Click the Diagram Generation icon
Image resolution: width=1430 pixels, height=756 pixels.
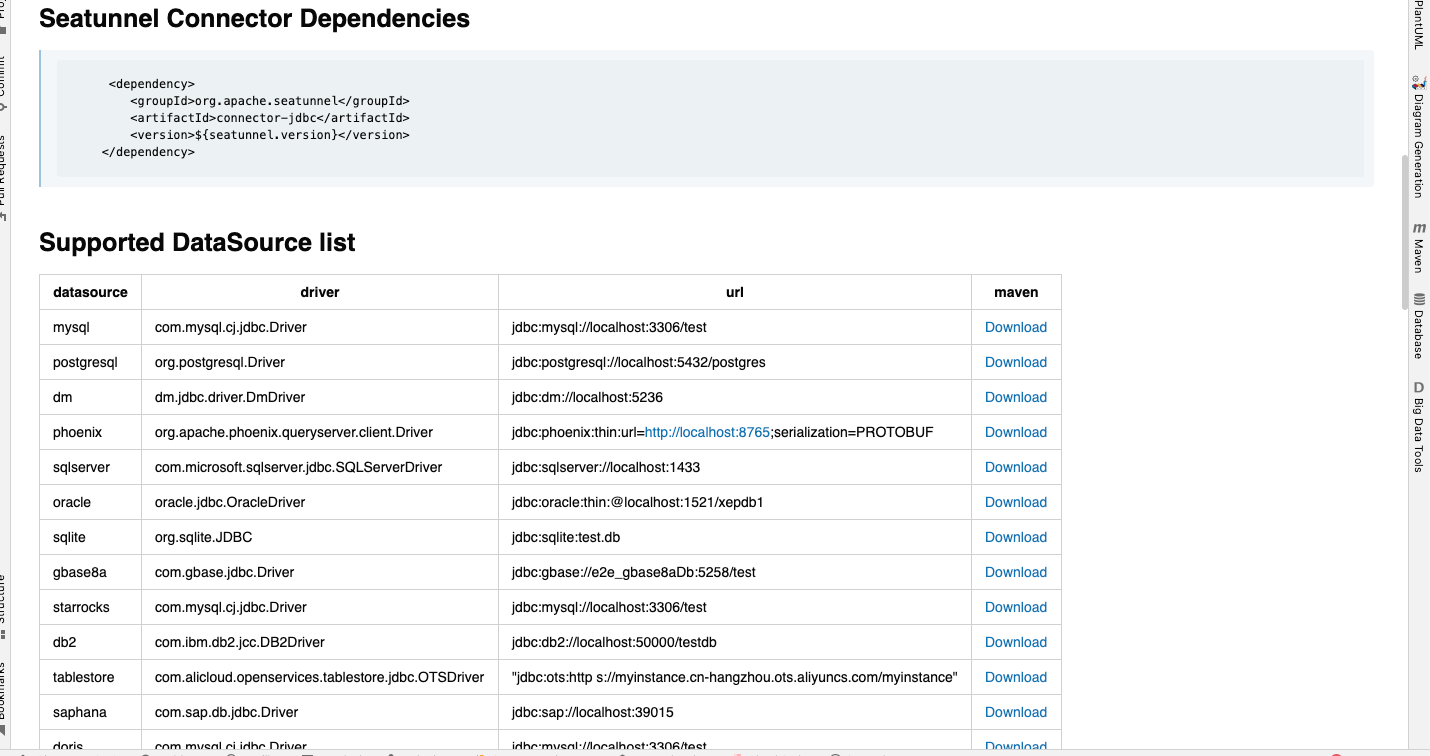point(1418,135)
